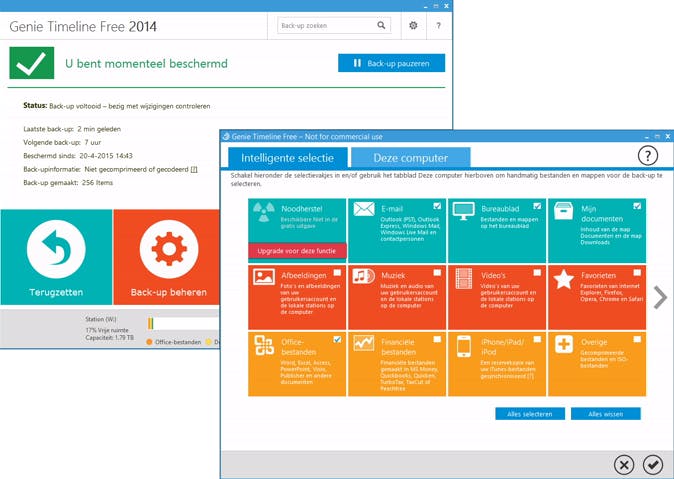674x479 pixels.
Task: Open the [?] link after Niet gecomprimeerd
Action: 194,169
